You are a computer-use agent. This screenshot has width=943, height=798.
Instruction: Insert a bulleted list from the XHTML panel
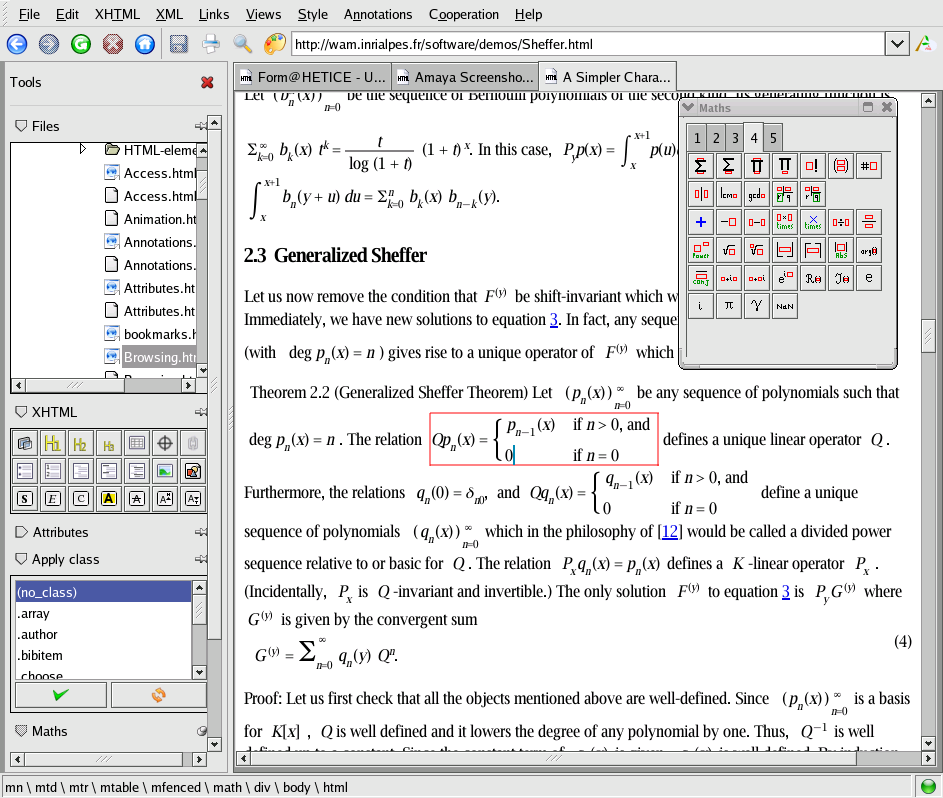click(x=25, y=471)
